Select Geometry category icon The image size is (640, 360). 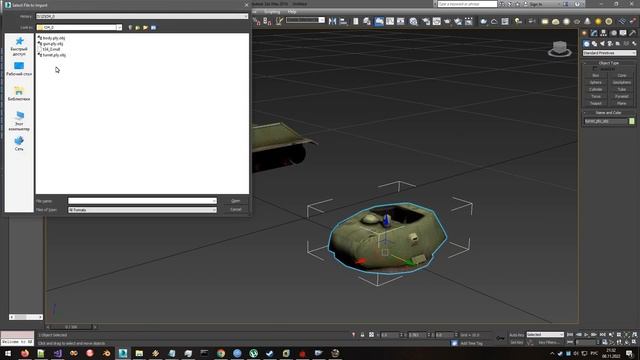pyautogui.click(x=587, y=44)
